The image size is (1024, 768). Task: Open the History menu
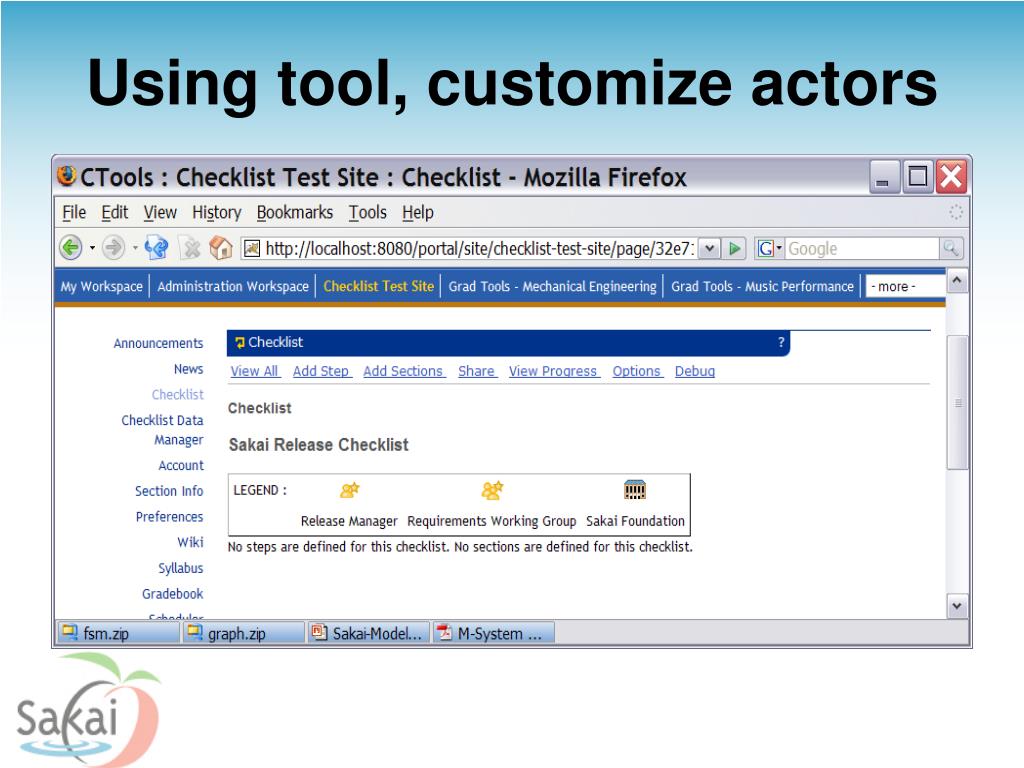(216, 212)
